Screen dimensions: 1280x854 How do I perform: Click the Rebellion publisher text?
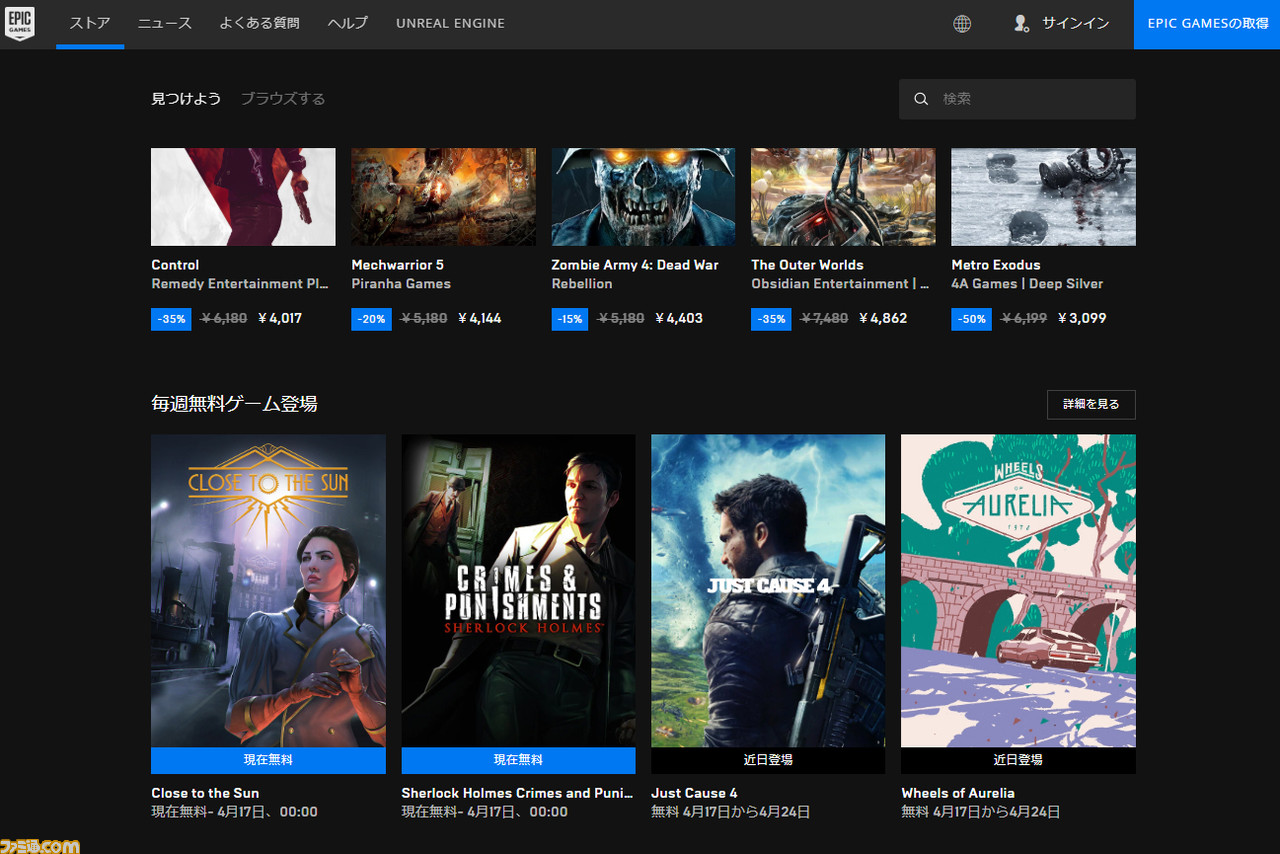pos(582,284)
